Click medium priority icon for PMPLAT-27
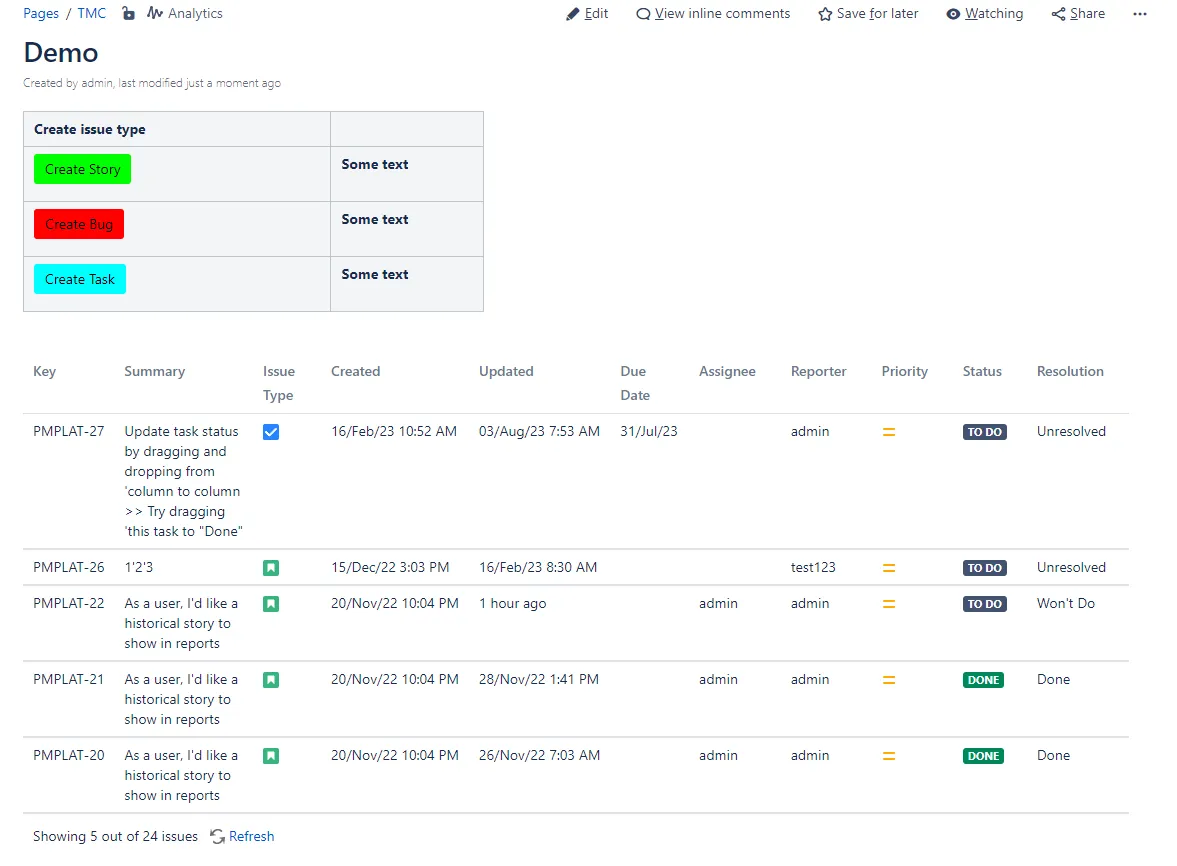Viewport: 1177px width, 866px height. (889, 432)
